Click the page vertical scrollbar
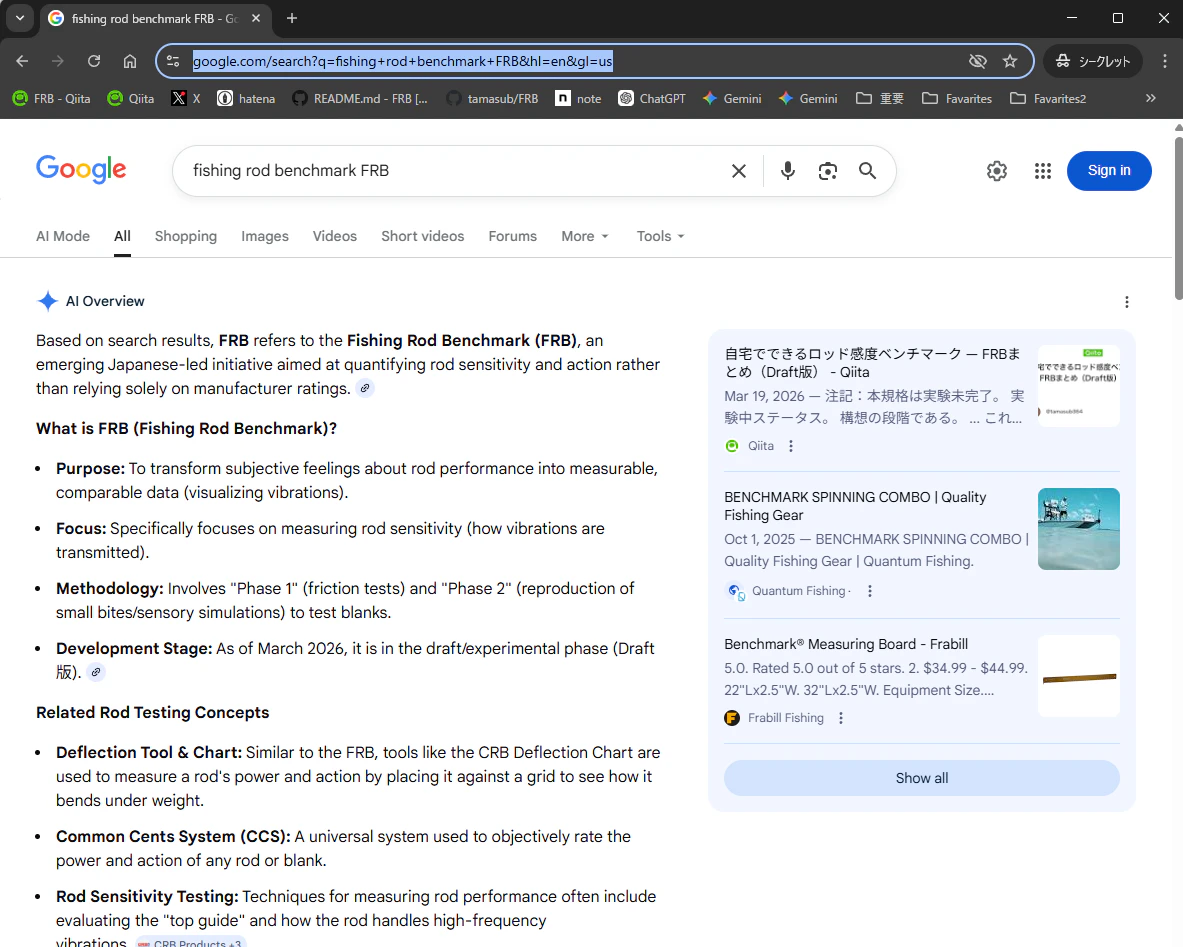Screen dimensions: 1183x947 click(x=1178, y=217)
